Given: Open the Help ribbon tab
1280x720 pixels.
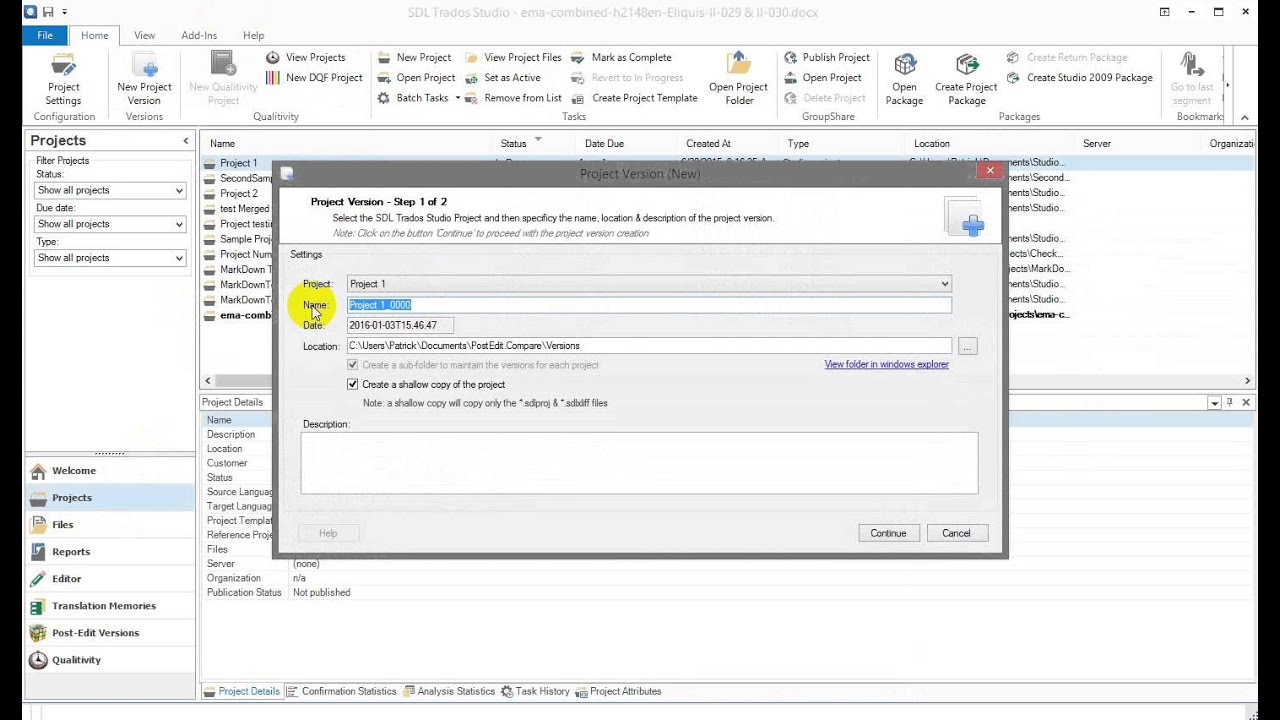Looking at the screenshot, I should pos(253,35).
